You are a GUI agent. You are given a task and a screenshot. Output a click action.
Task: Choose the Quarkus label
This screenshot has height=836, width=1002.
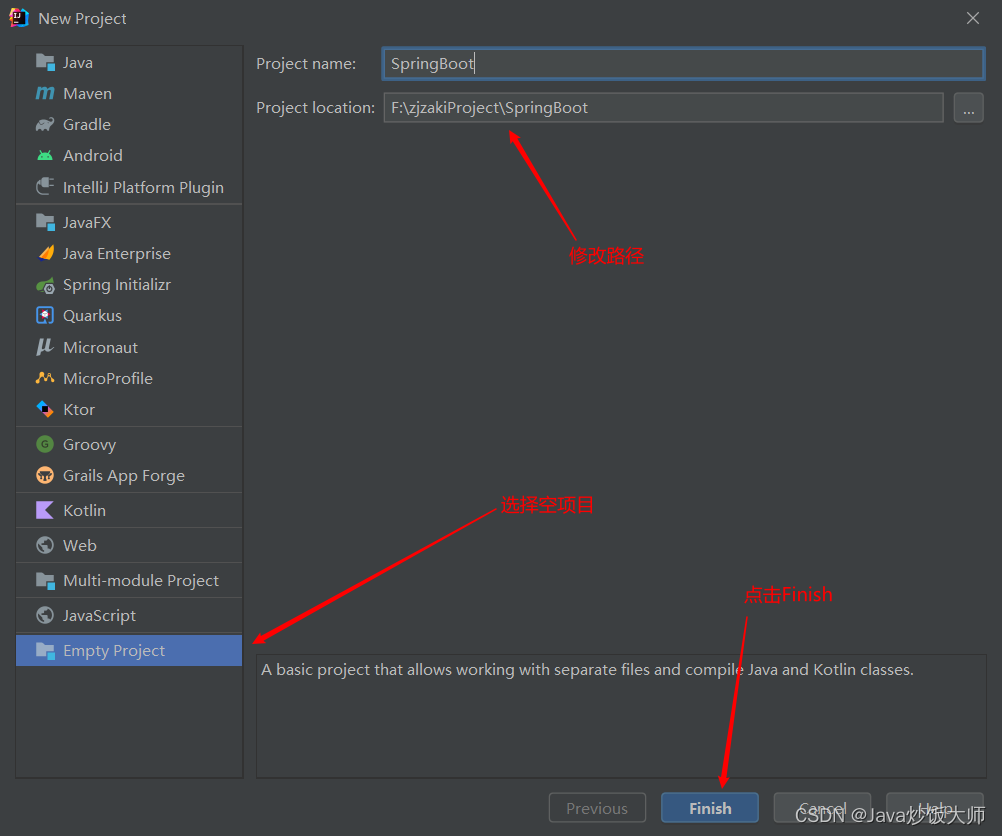pyautogui.click(x=92, y=316)
